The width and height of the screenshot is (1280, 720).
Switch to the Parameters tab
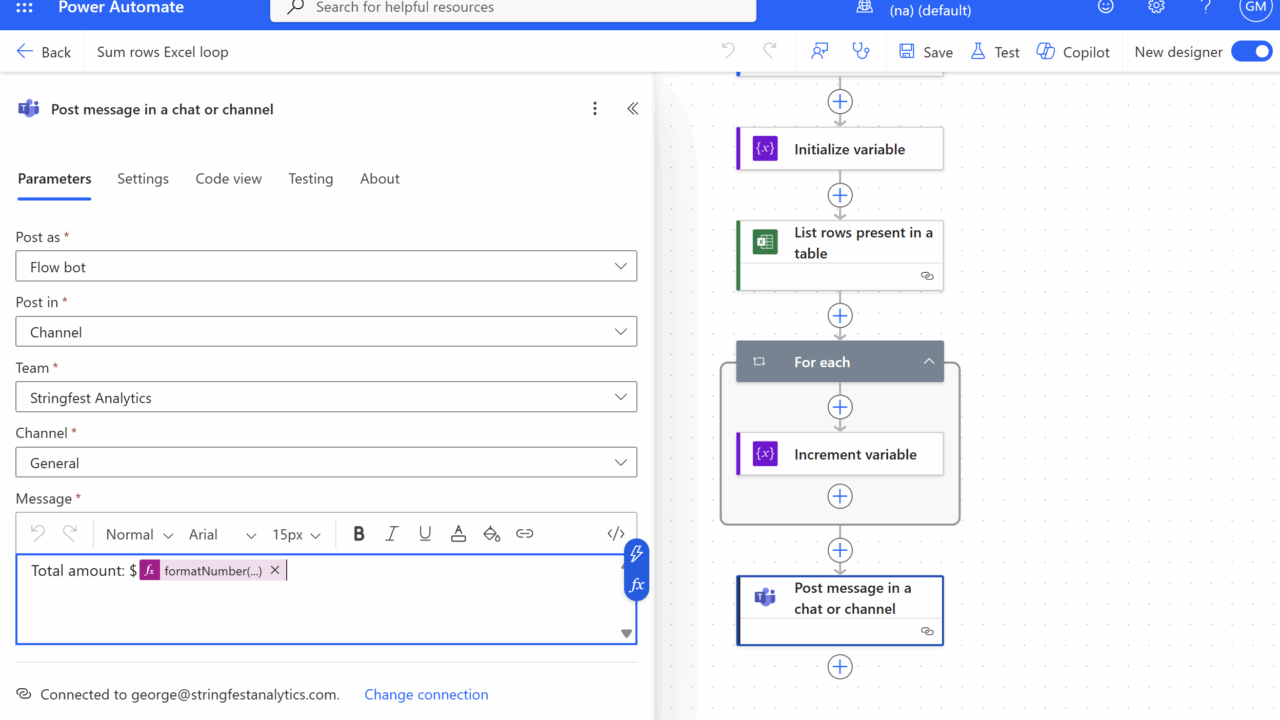point(54,179)
